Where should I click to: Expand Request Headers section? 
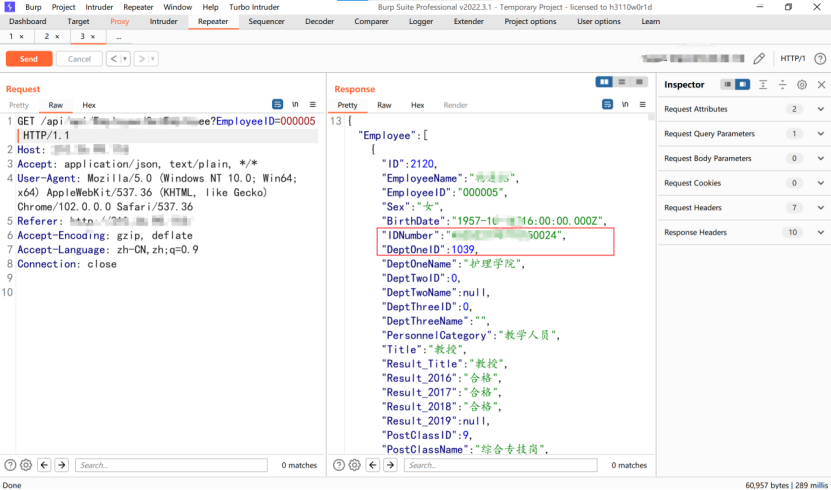820,208
